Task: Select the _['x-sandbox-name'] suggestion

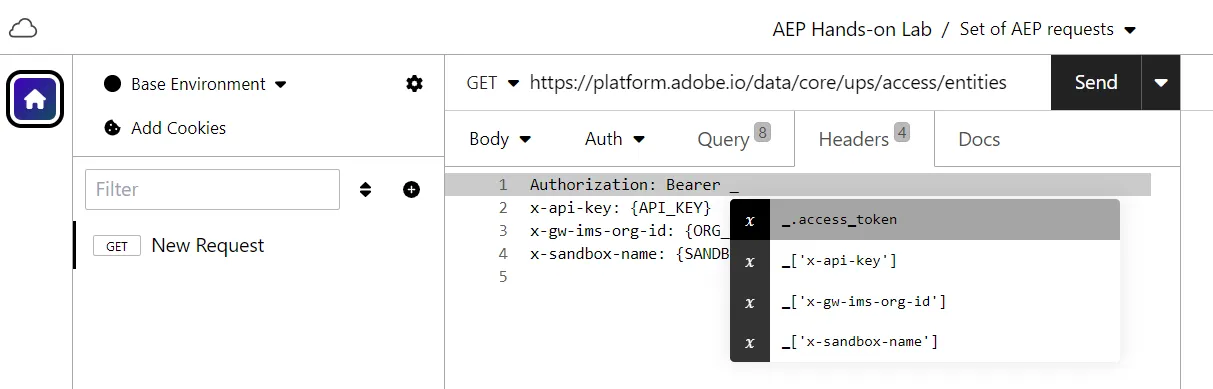Action: tap(925, 342)
